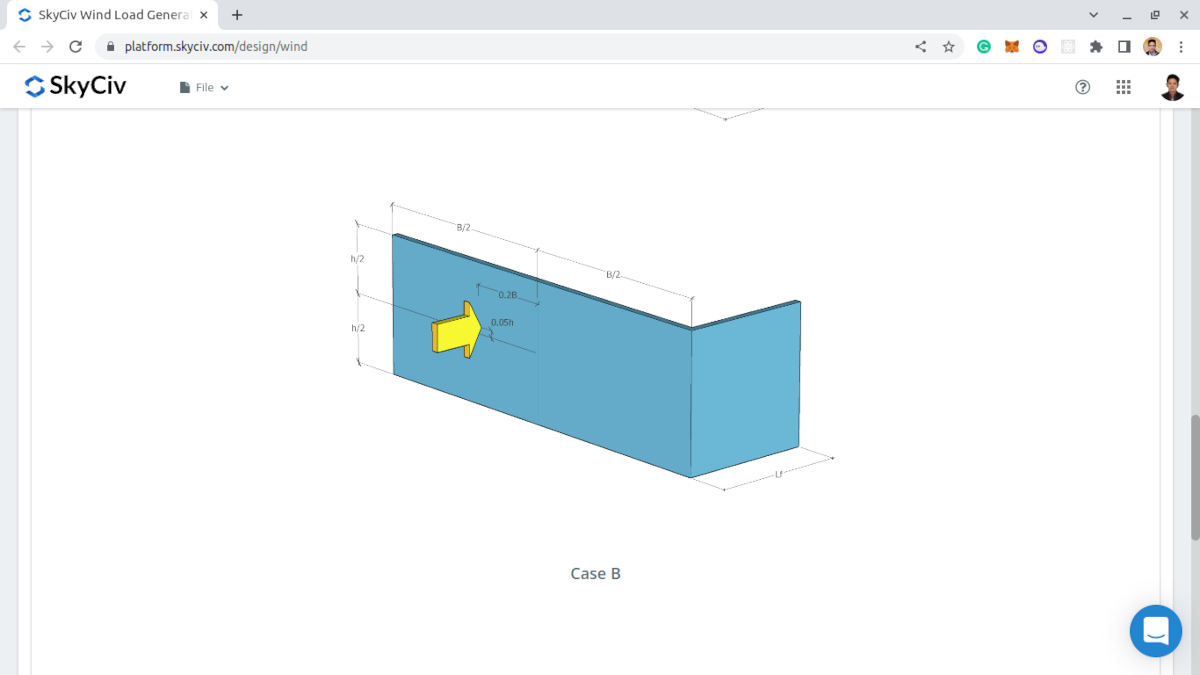The width and height of the screenshot is (1200, 675).
Task: Click the address bar URL
Action: point(216,46)
